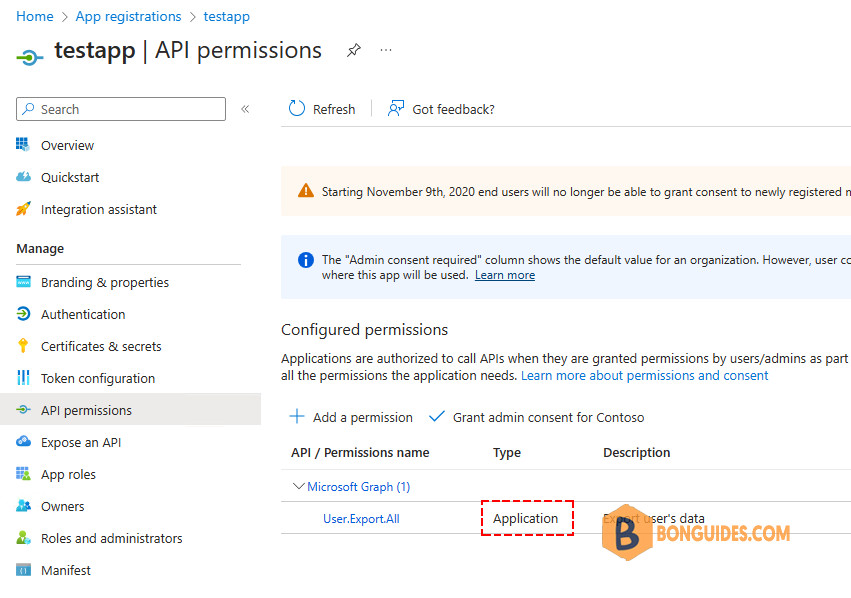Open Integration assistant page

[x=99, y=209]
